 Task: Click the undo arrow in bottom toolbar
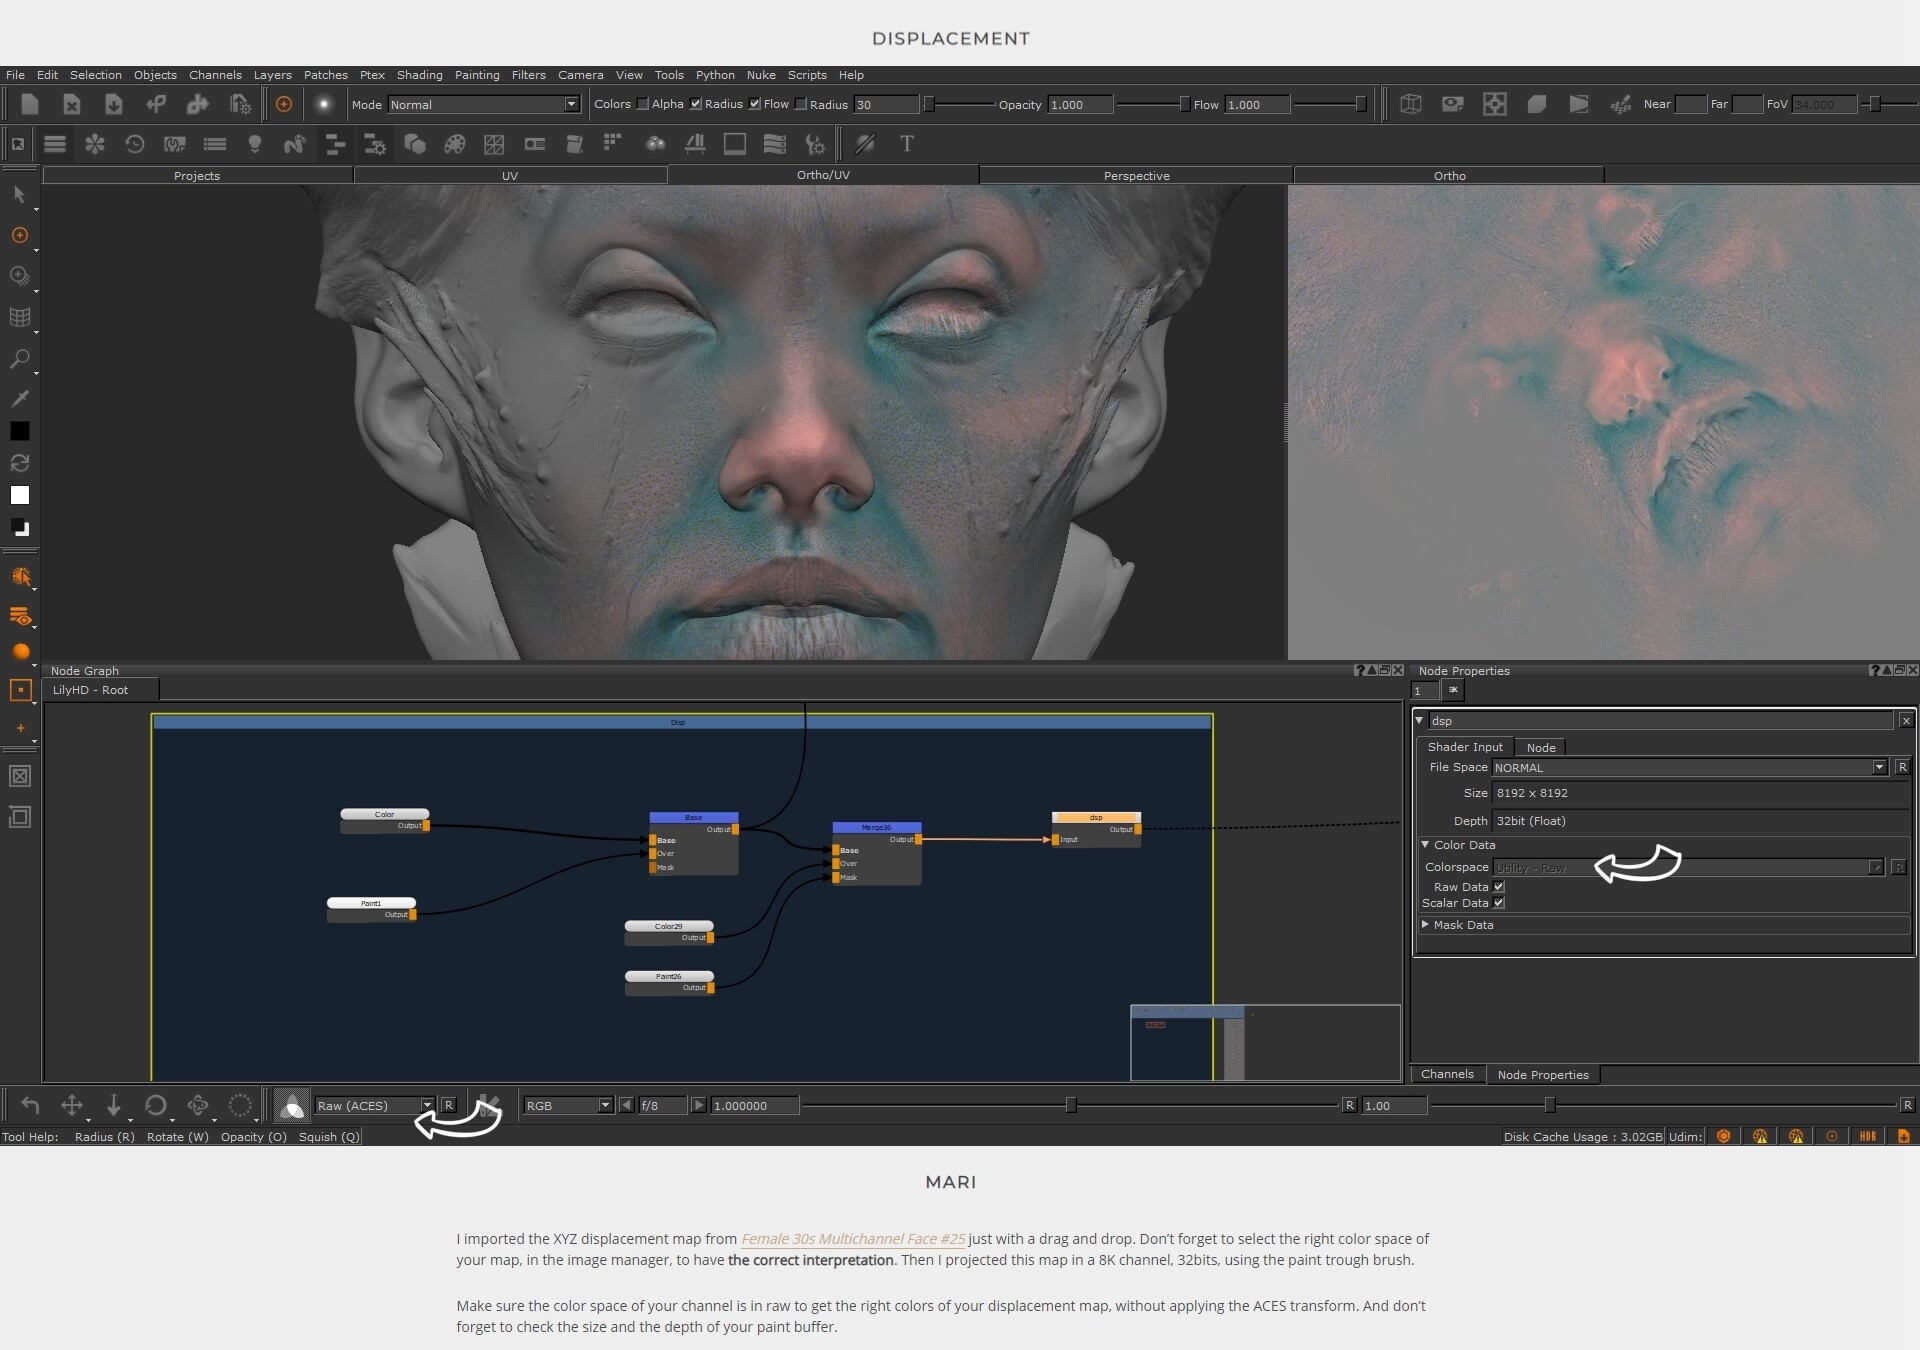(x=30, y=1105)
